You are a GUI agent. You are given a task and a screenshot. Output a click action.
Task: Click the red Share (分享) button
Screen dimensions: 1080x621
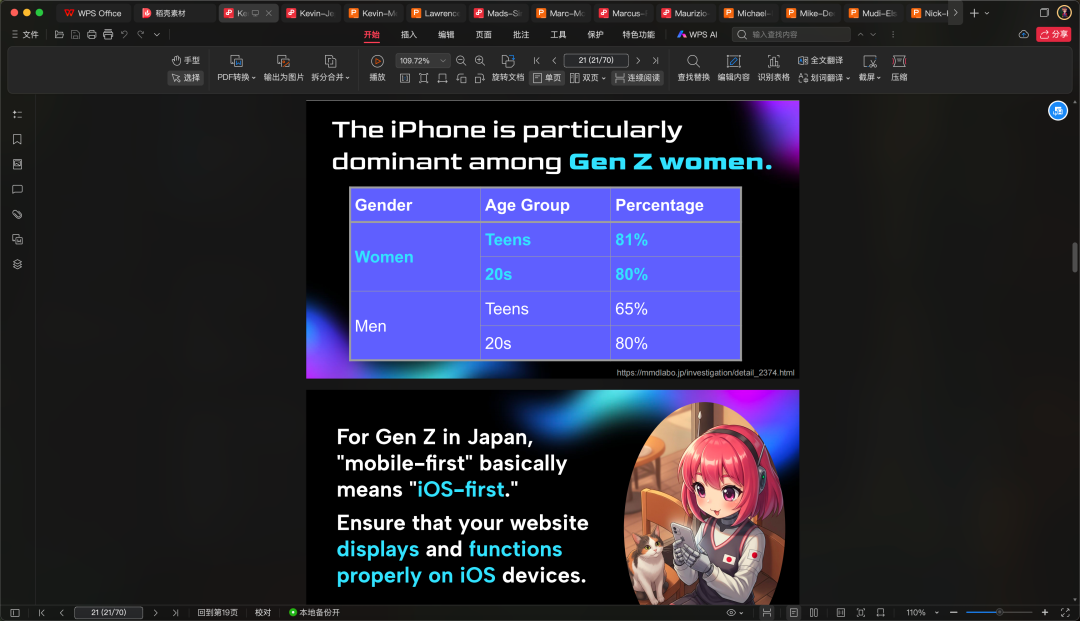1053,34
